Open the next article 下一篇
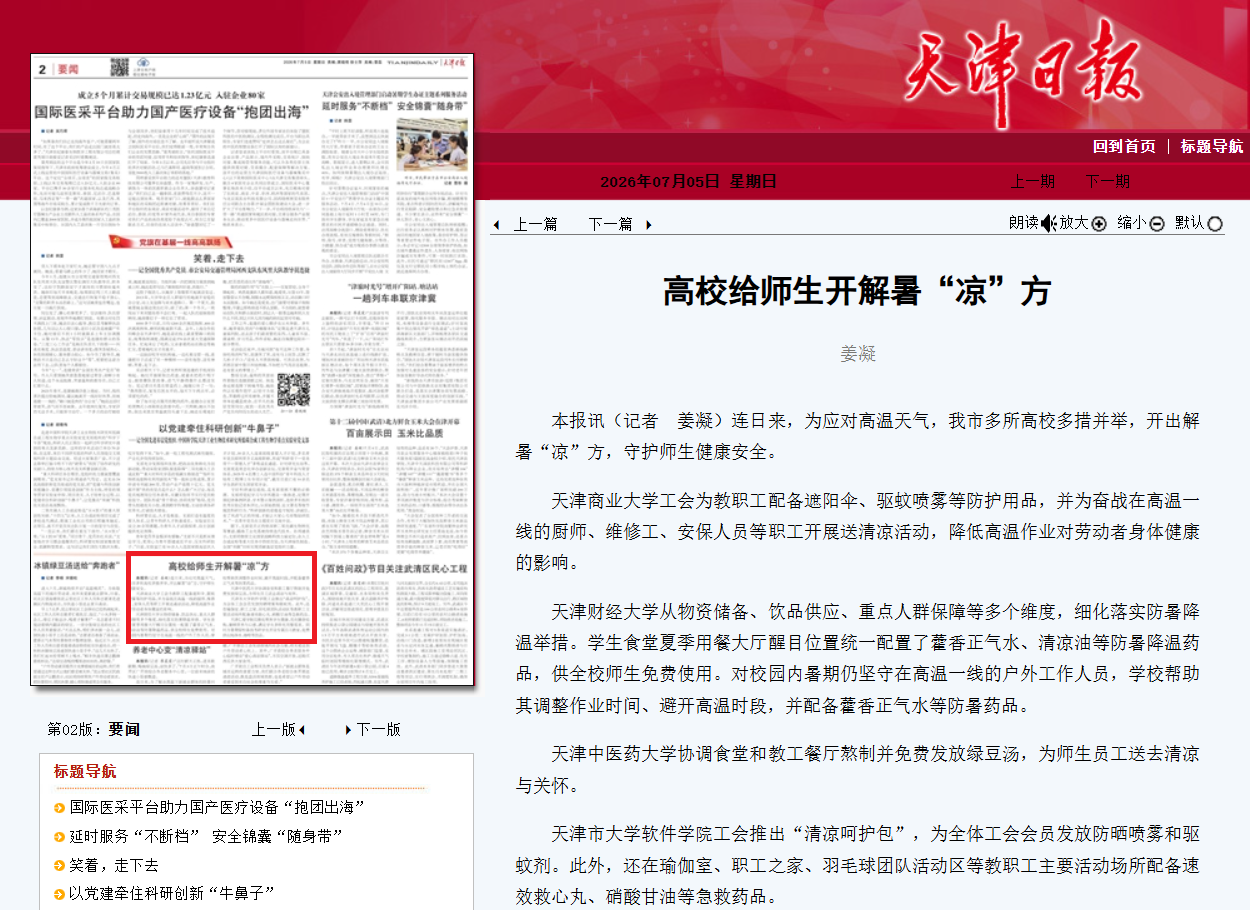The image size is (1250, 910). point(610,224)
